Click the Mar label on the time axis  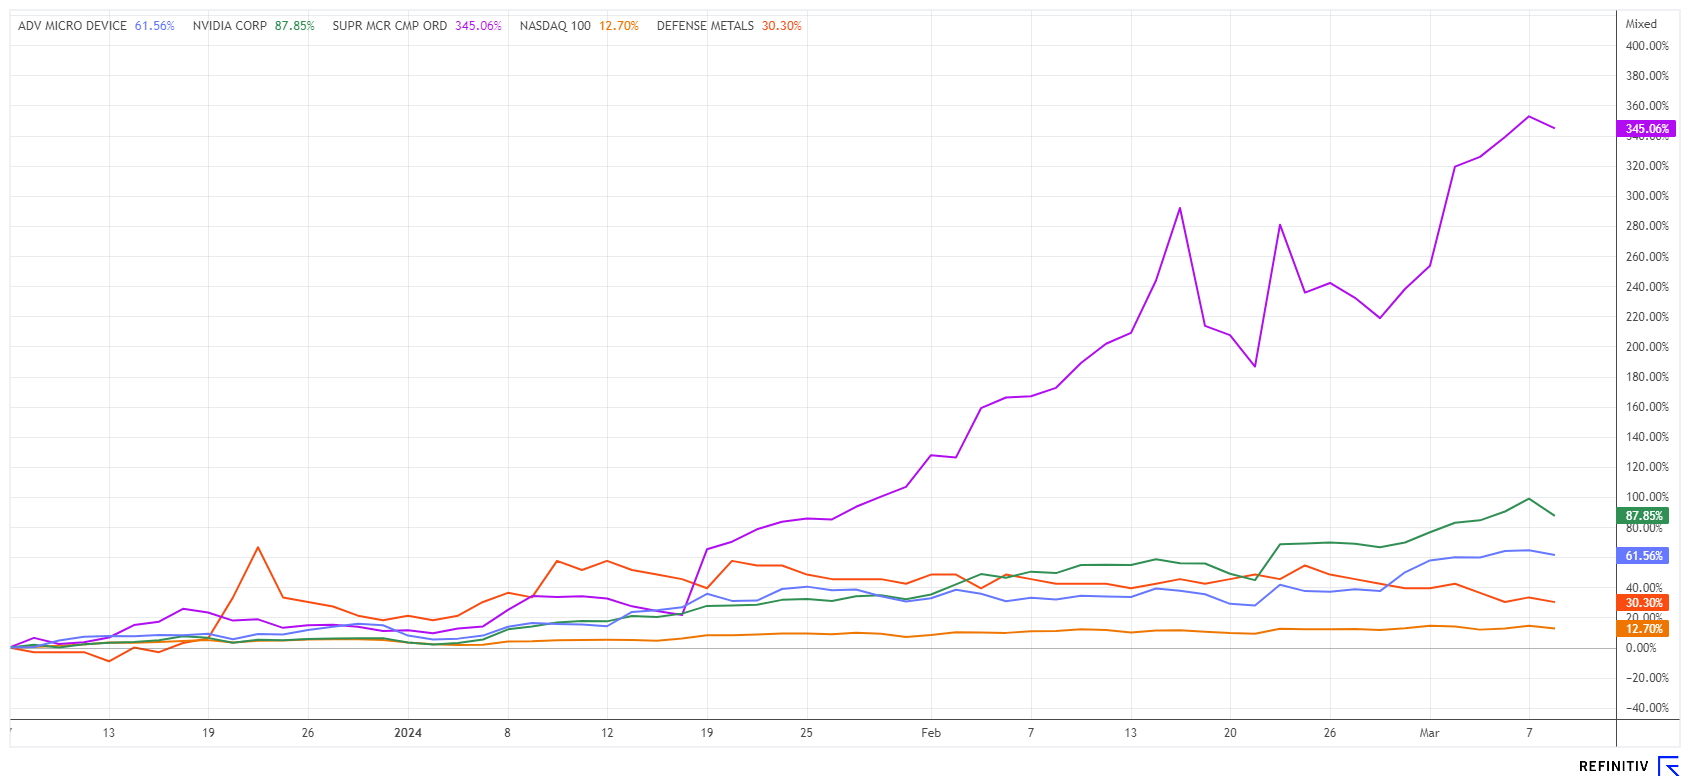(x=1429, y=733)
